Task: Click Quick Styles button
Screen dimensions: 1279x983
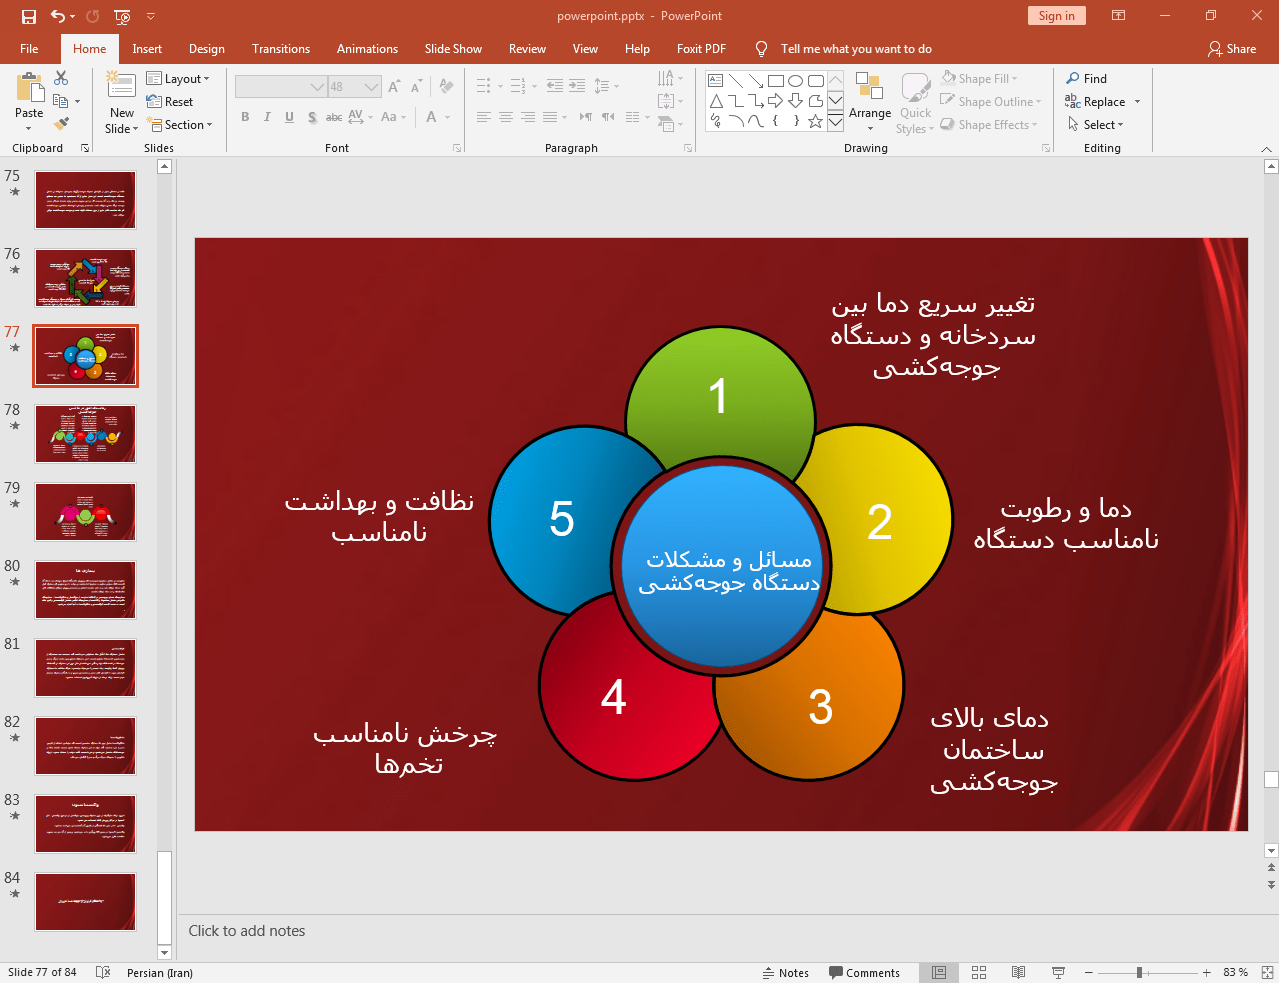Action: coord(915,103)
